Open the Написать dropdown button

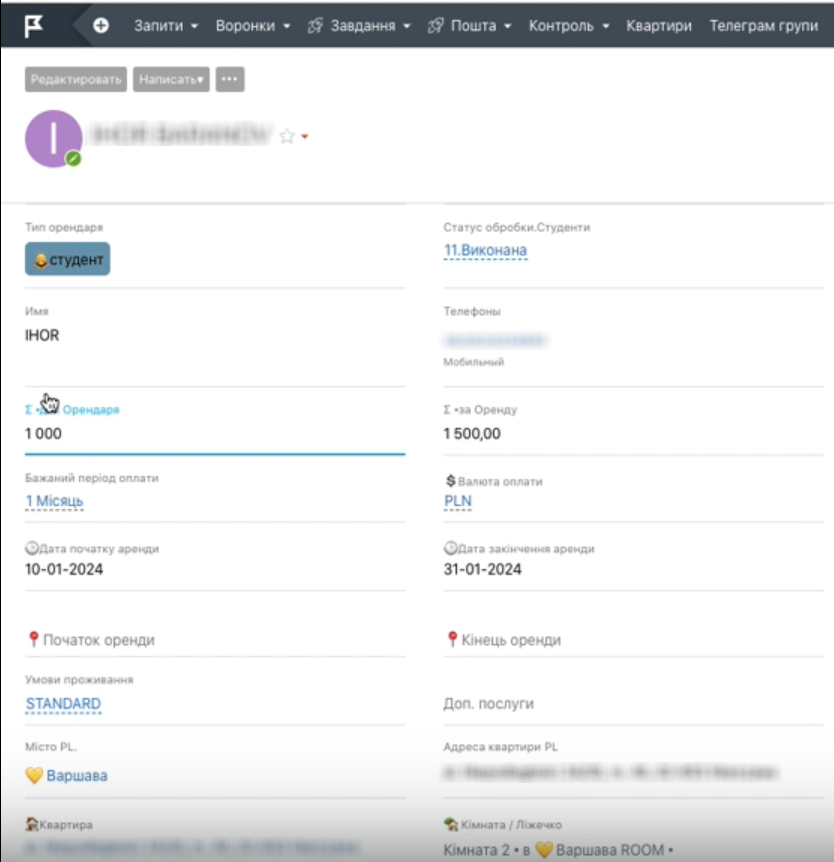171,79
